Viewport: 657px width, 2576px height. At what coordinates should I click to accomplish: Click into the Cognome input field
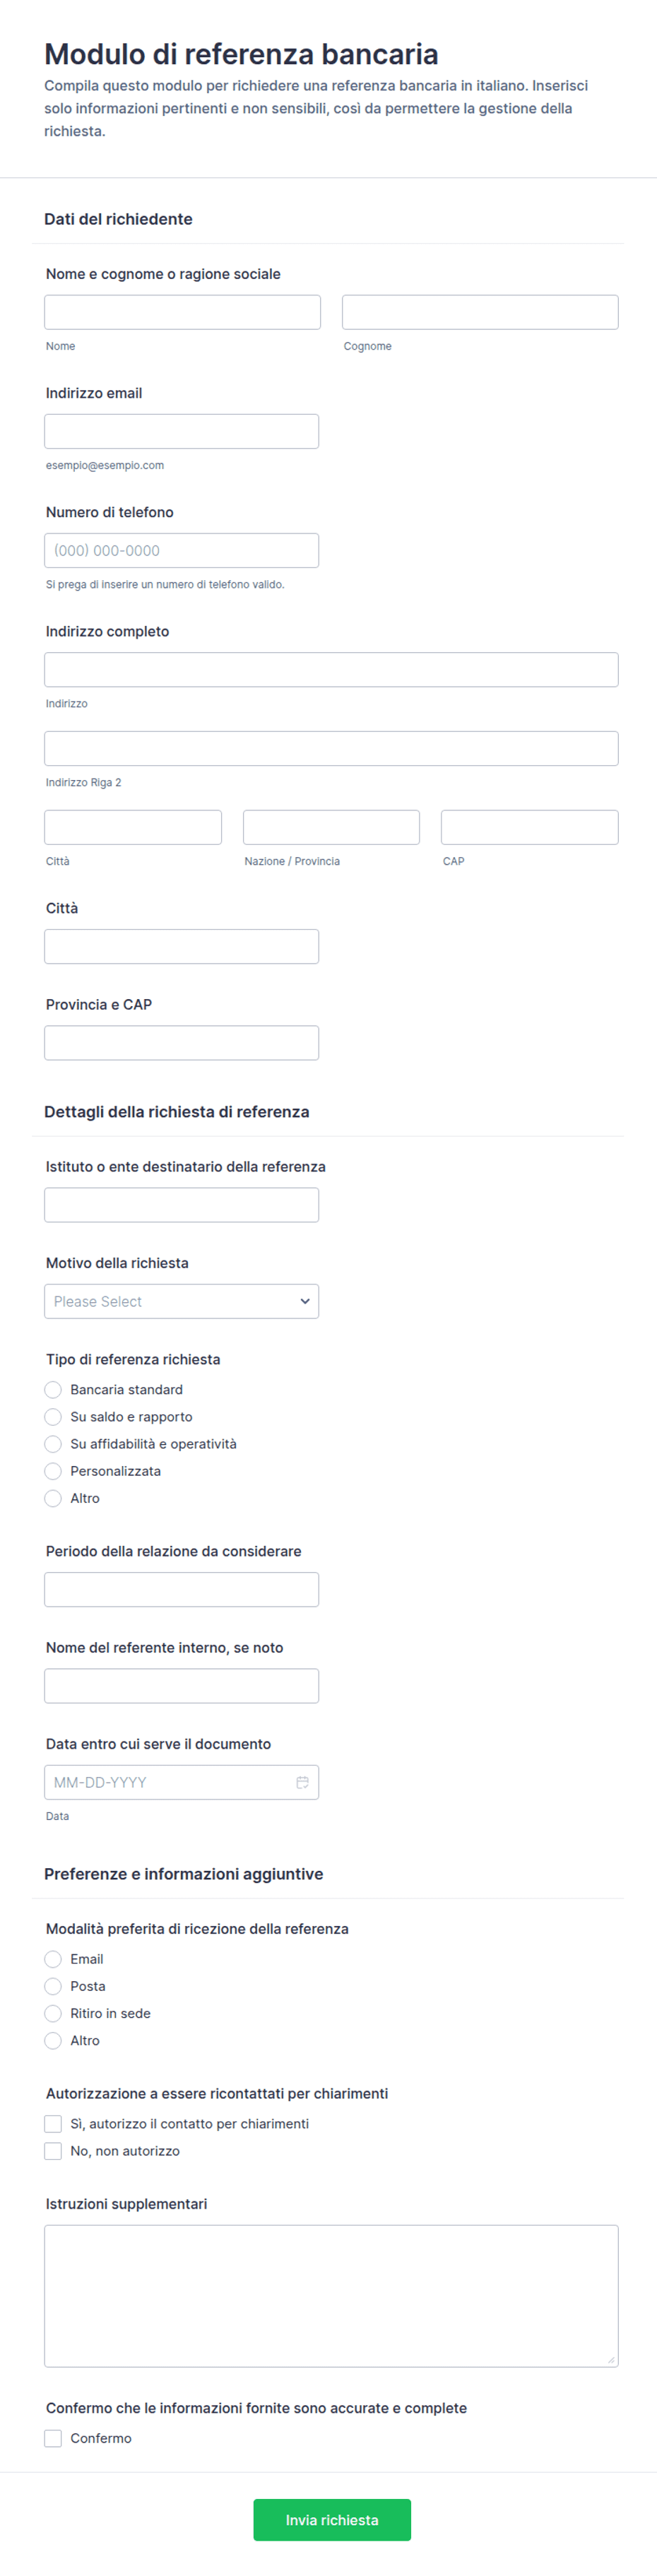(480, 312)
